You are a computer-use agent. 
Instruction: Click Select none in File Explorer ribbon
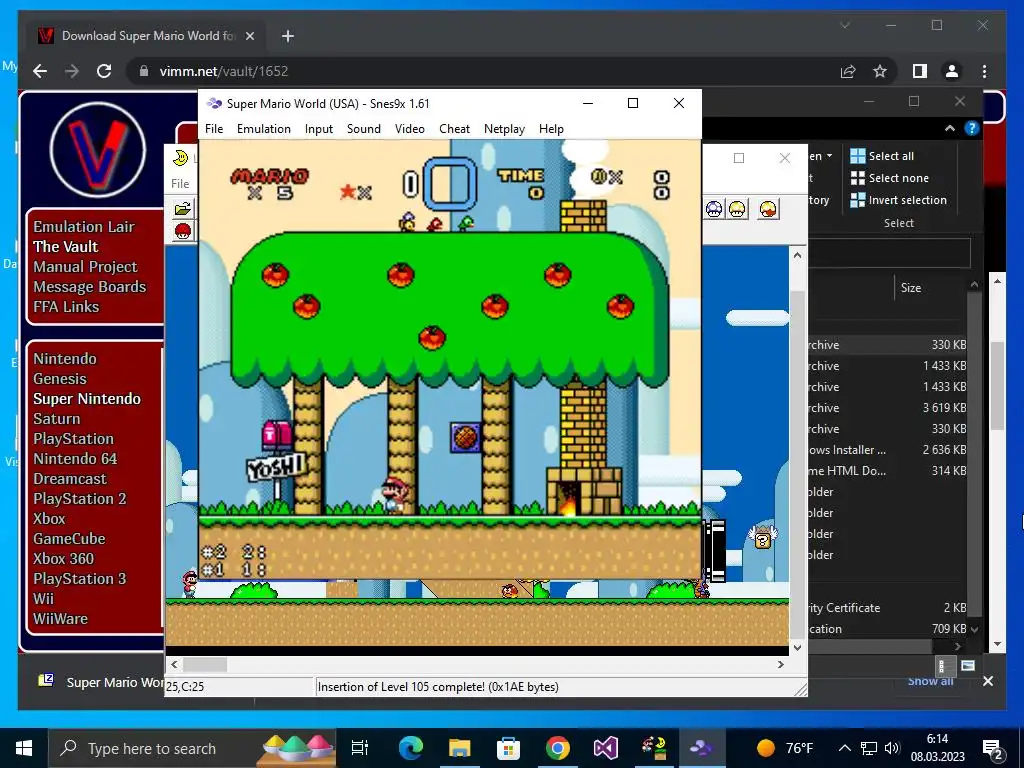click(889, 178)
